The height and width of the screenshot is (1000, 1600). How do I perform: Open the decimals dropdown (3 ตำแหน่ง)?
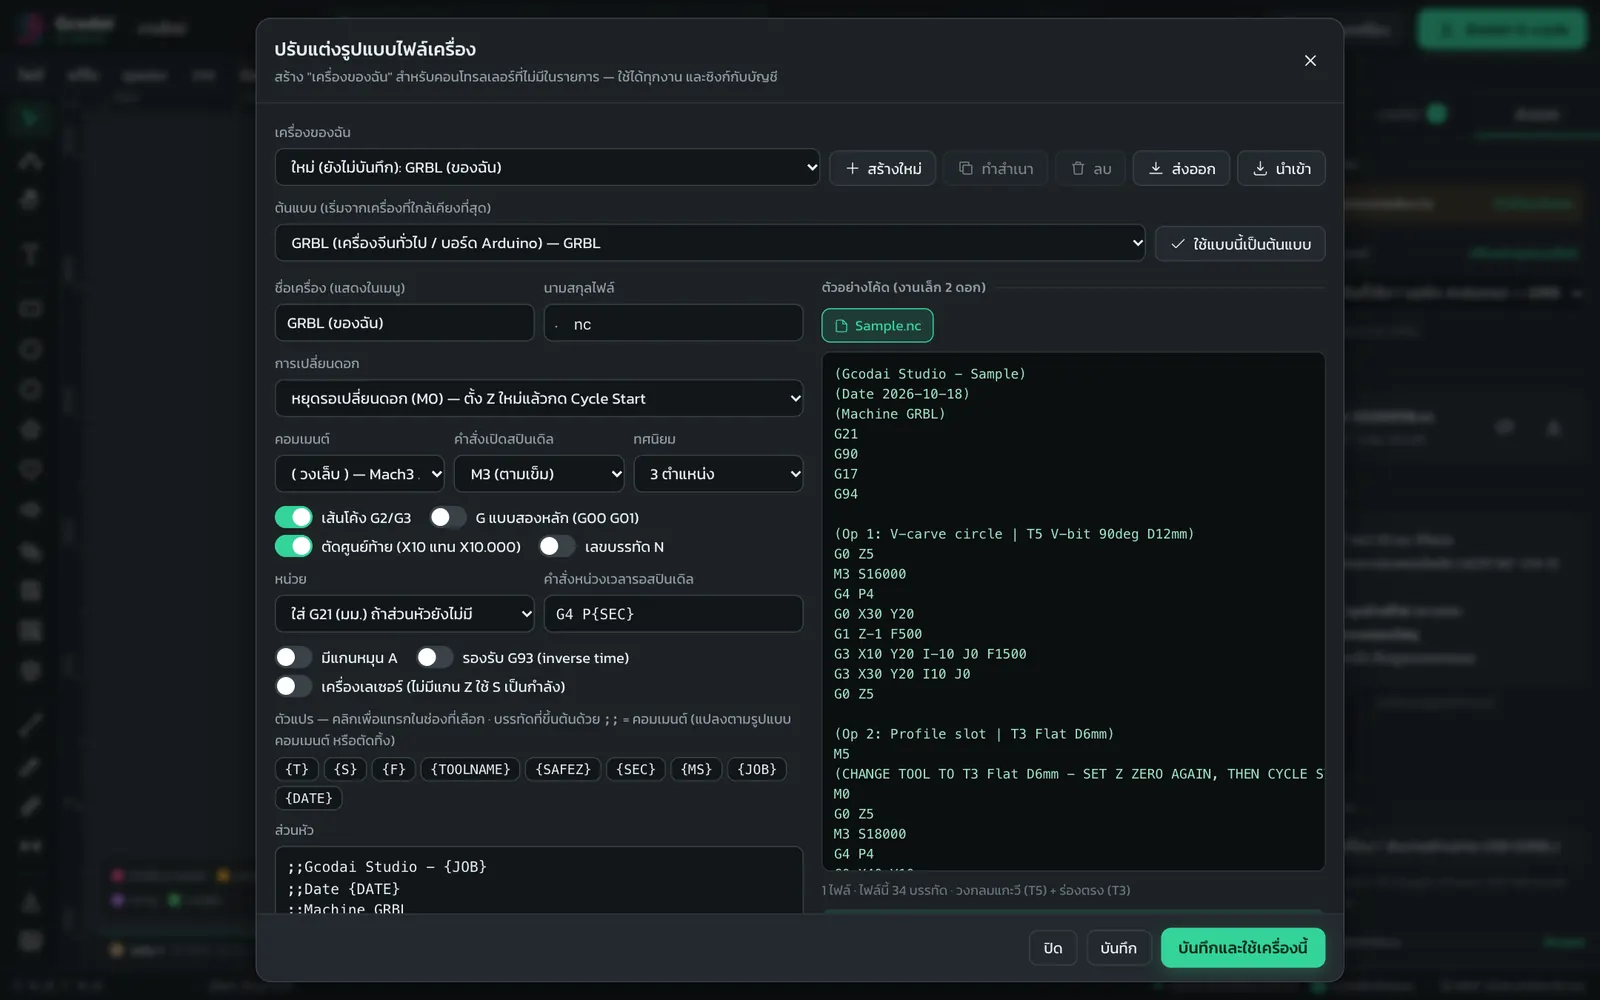(x=718, y=474)
